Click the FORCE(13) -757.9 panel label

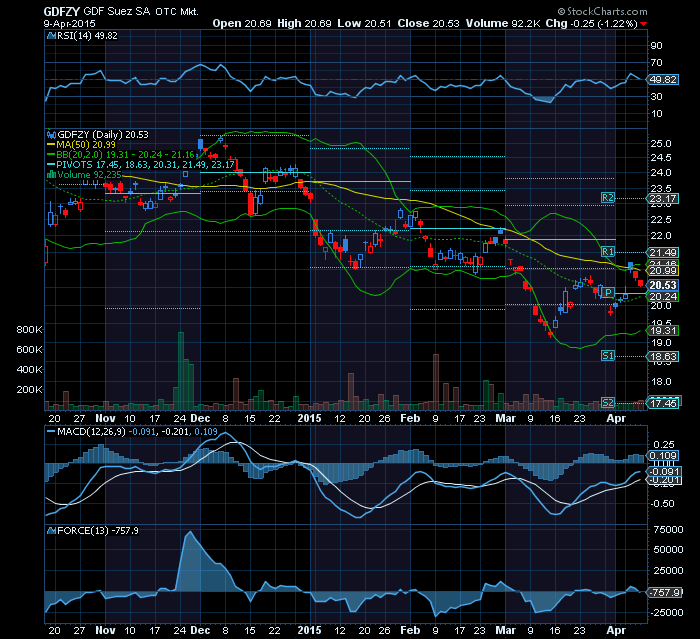click(x=98, y=530)
